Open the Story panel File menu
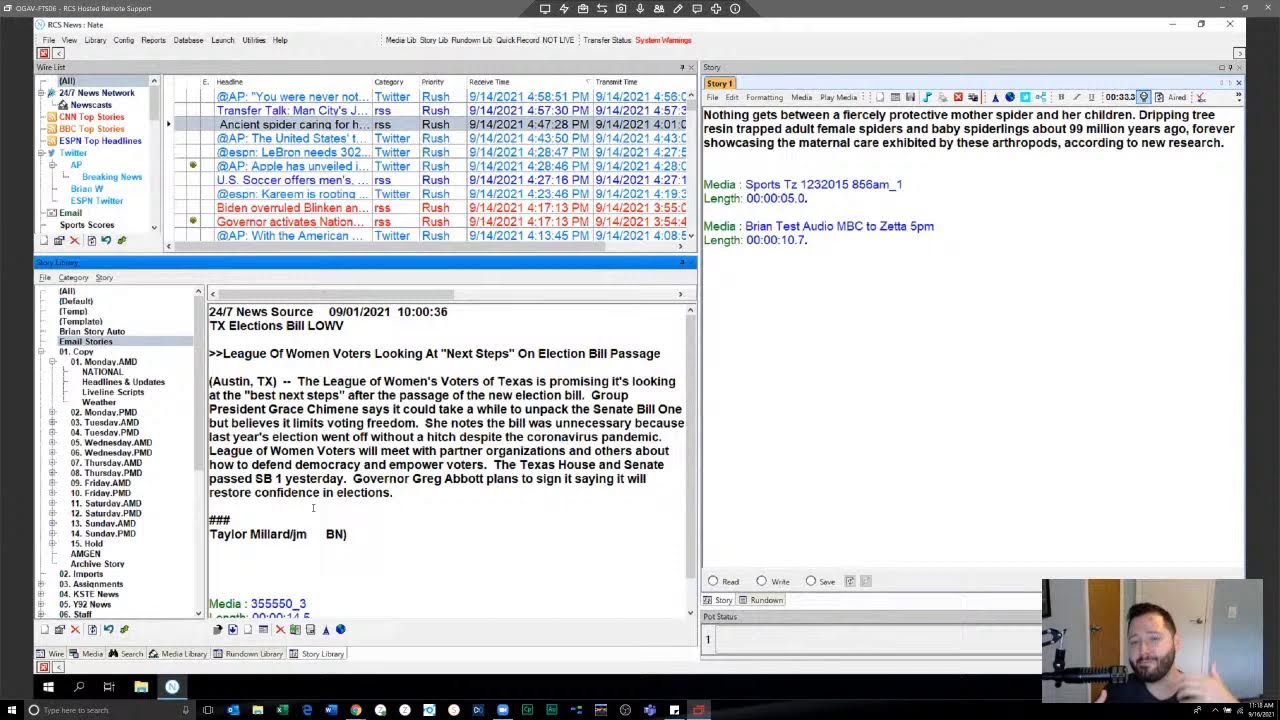This screenshot has width=1280, height=720. click(x=712, y=97)
